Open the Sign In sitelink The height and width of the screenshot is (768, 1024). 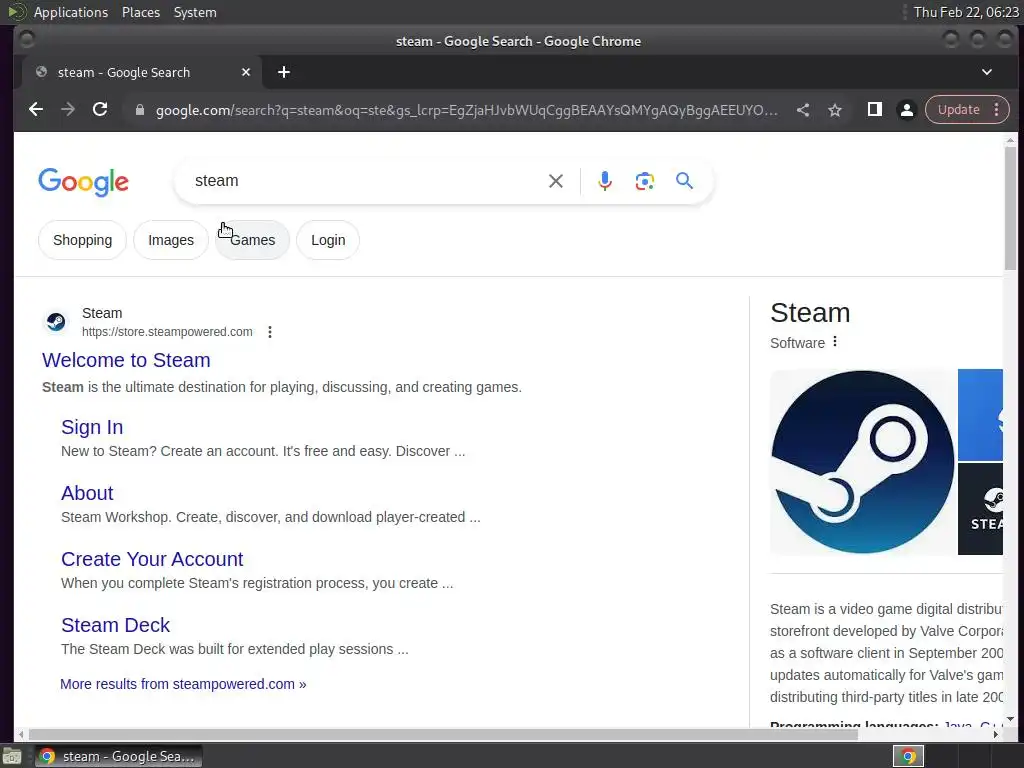92,427
